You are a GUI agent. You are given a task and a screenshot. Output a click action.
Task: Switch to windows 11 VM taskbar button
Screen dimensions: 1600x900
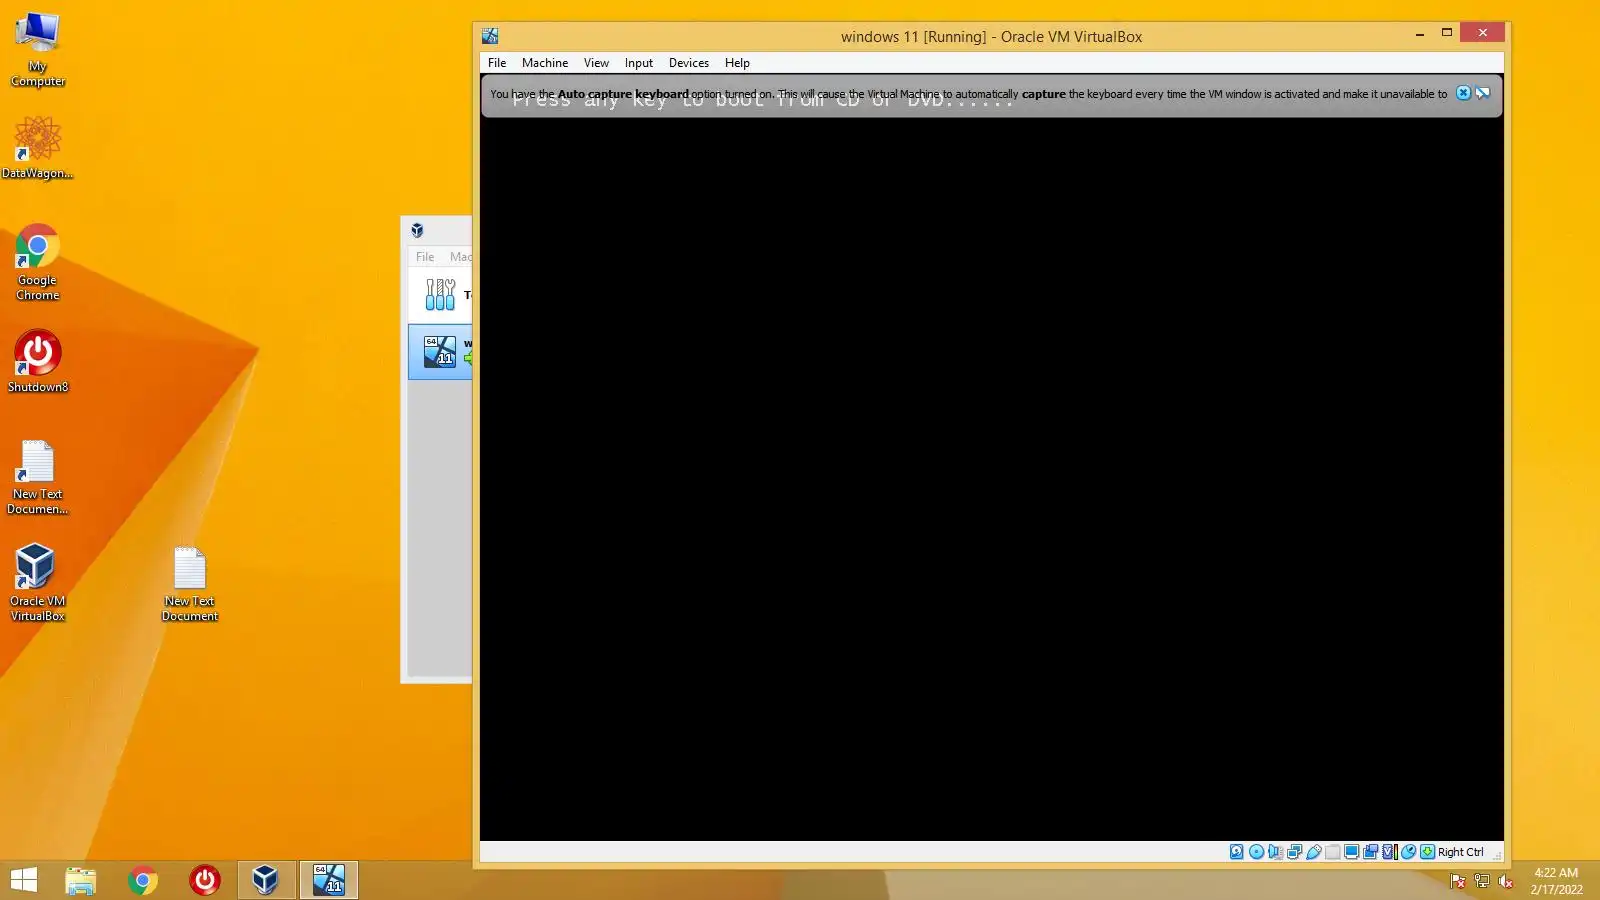coord(328,880)
